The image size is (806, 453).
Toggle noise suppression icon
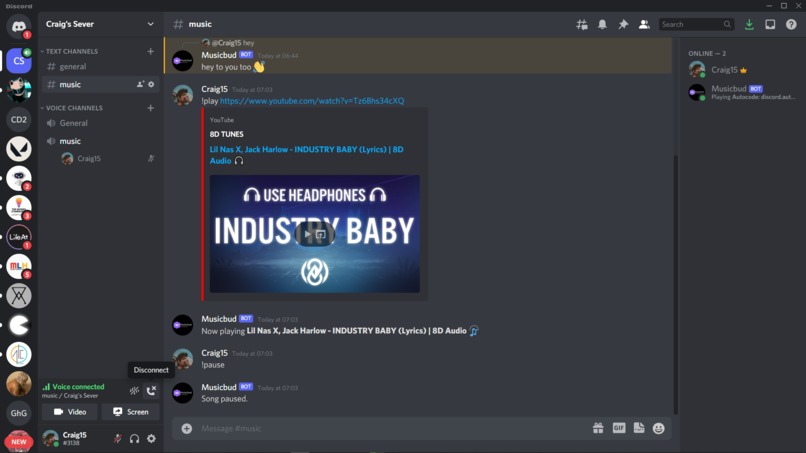(x=134, y=391)
